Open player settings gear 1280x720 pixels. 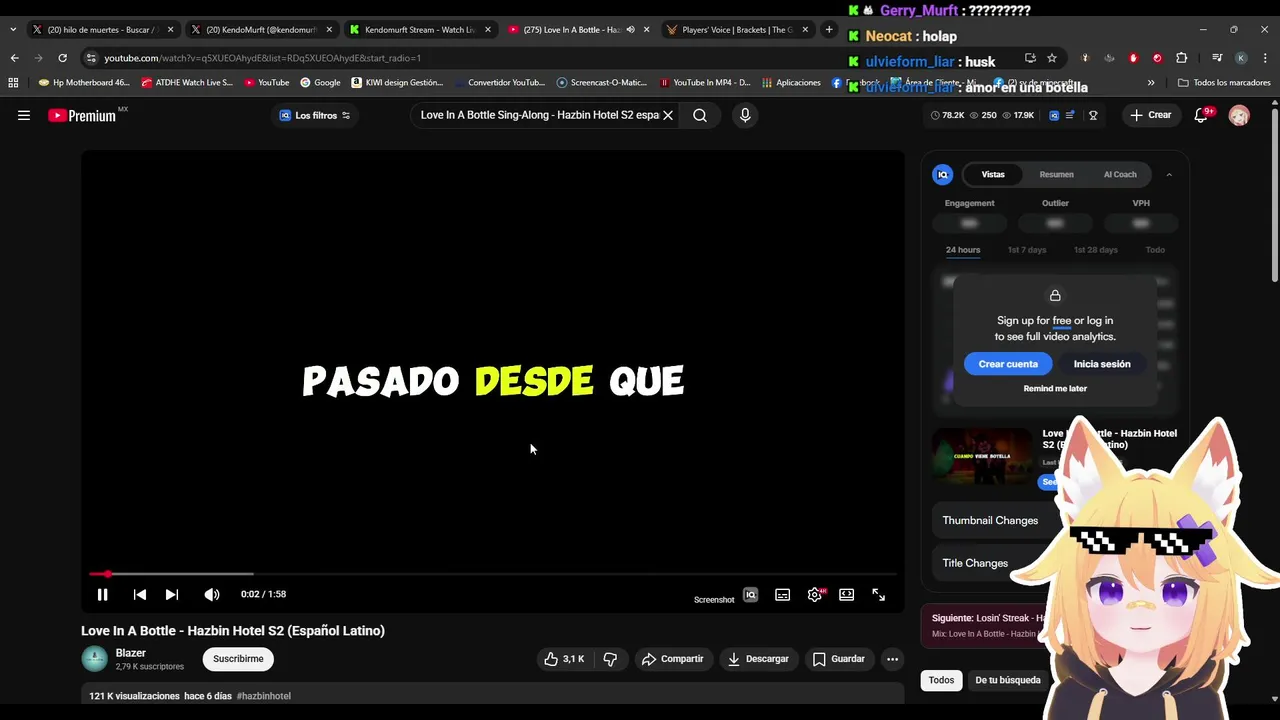tap(815, 594)
